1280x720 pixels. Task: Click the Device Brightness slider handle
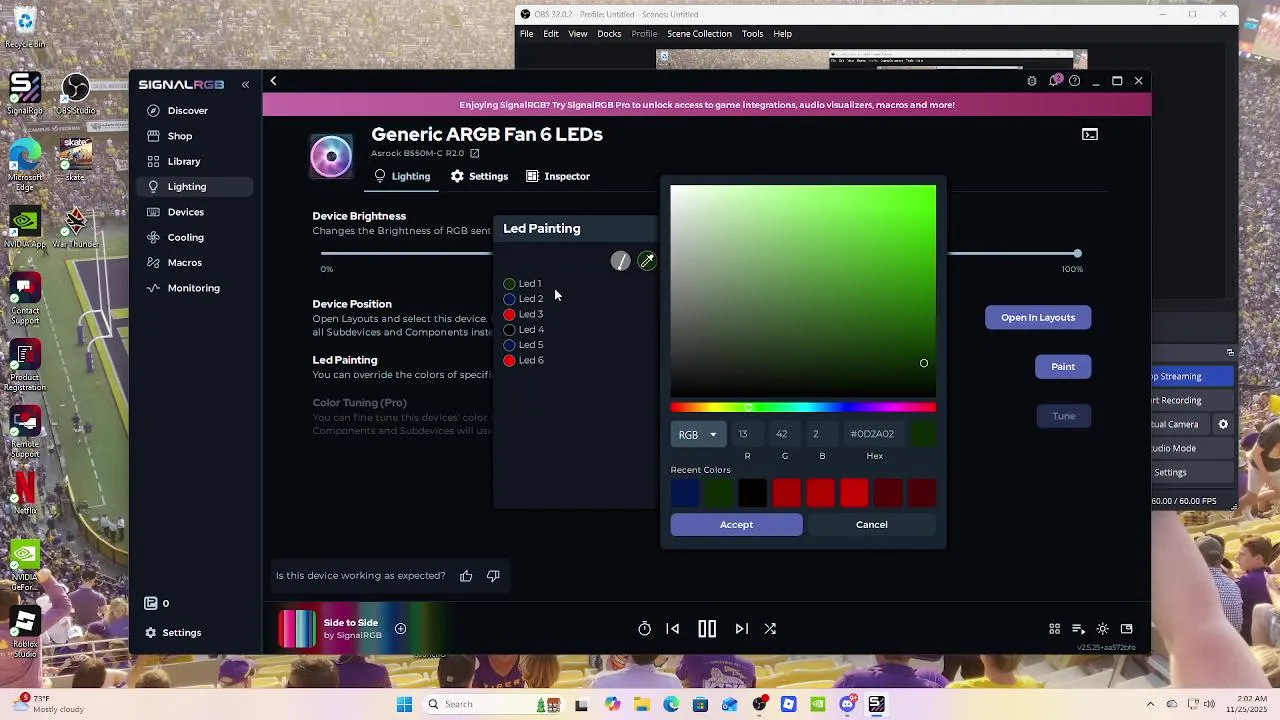click(1077, 254)
